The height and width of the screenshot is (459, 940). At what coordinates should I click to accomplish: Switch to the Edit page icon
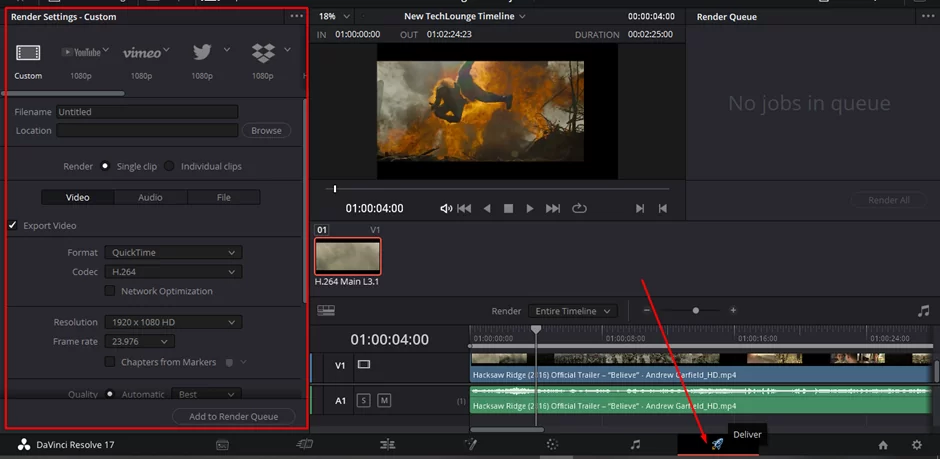pyautogui.click(x=387, y=445)
